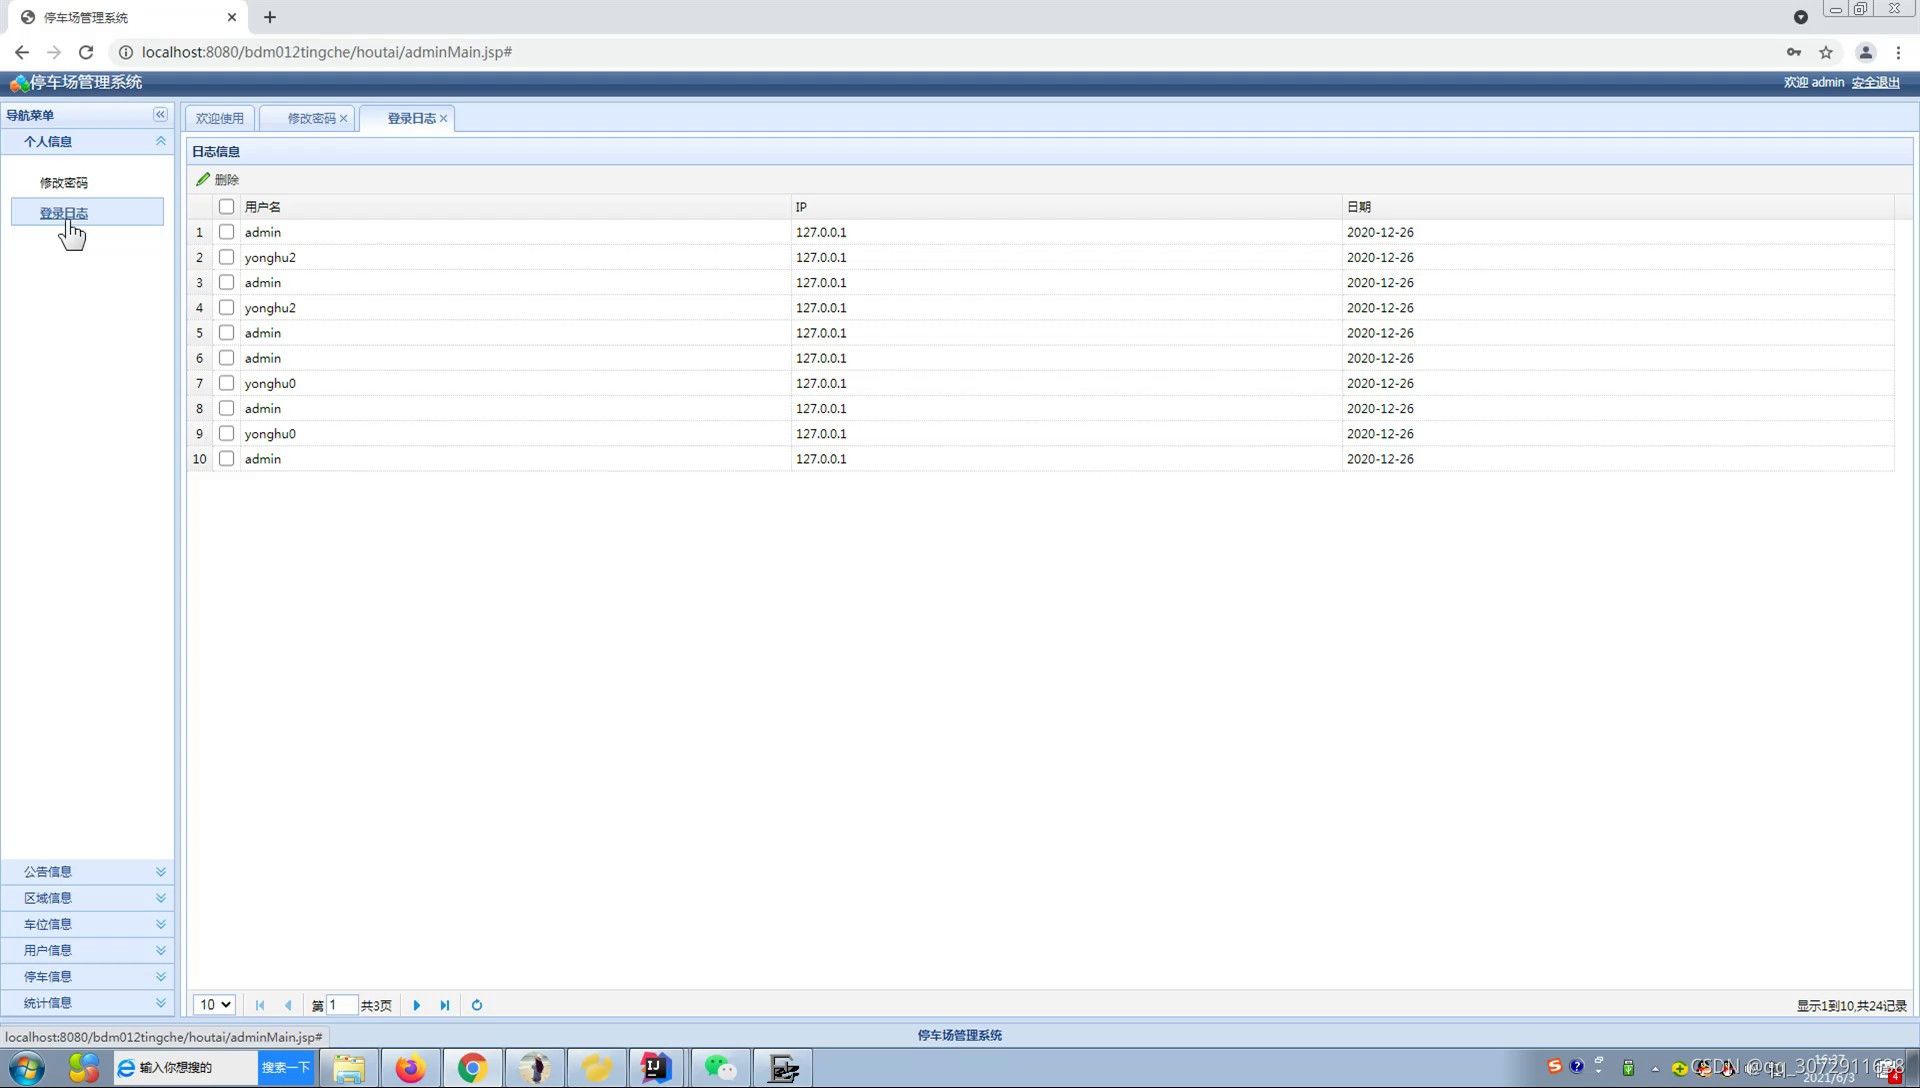Expand 公告信息 section
This screenshot has height=1088, width=1920.
(x=87, y=872)
